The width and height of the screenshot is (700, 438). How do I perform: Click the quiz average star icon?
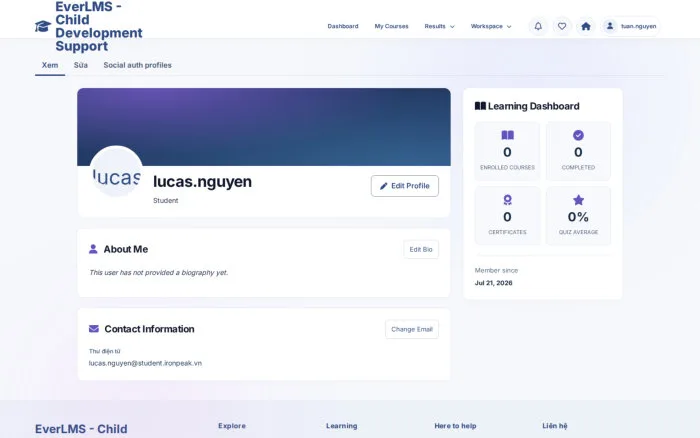point(578,200)
